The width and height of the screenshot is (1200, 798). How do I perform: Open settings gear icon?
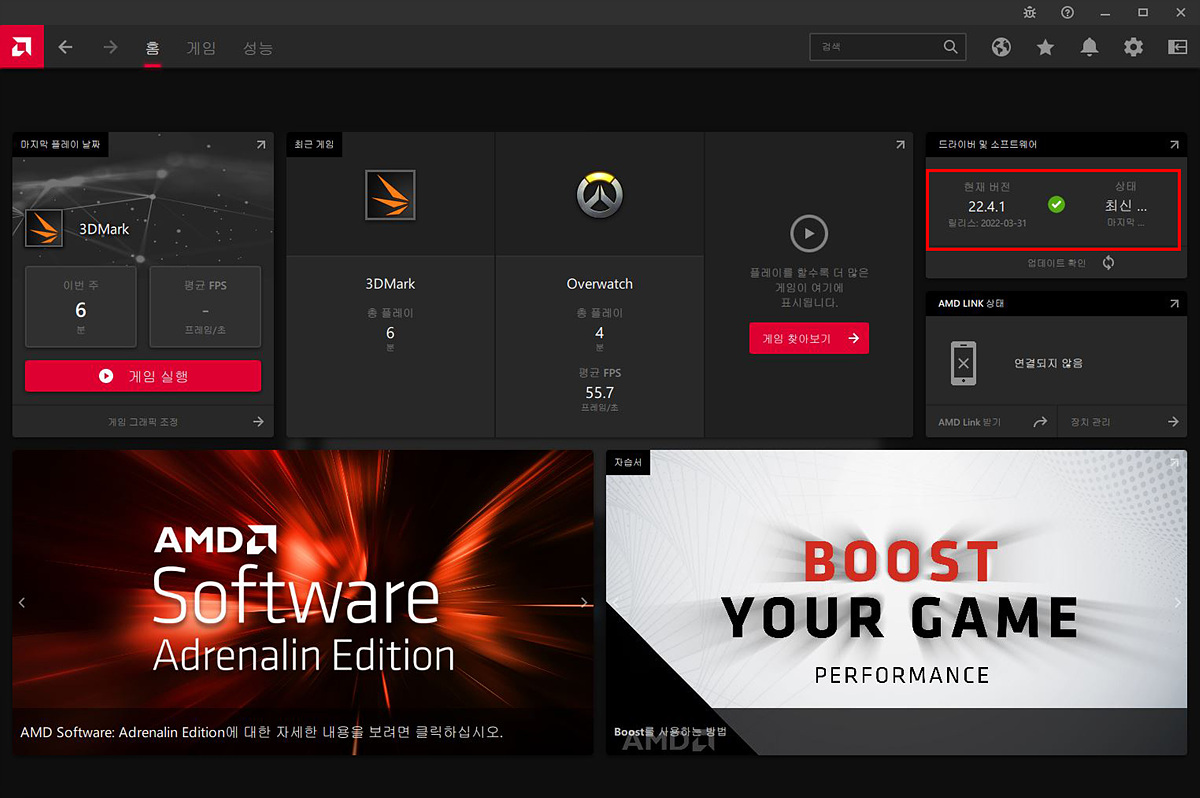click(x=1133, y=47)
